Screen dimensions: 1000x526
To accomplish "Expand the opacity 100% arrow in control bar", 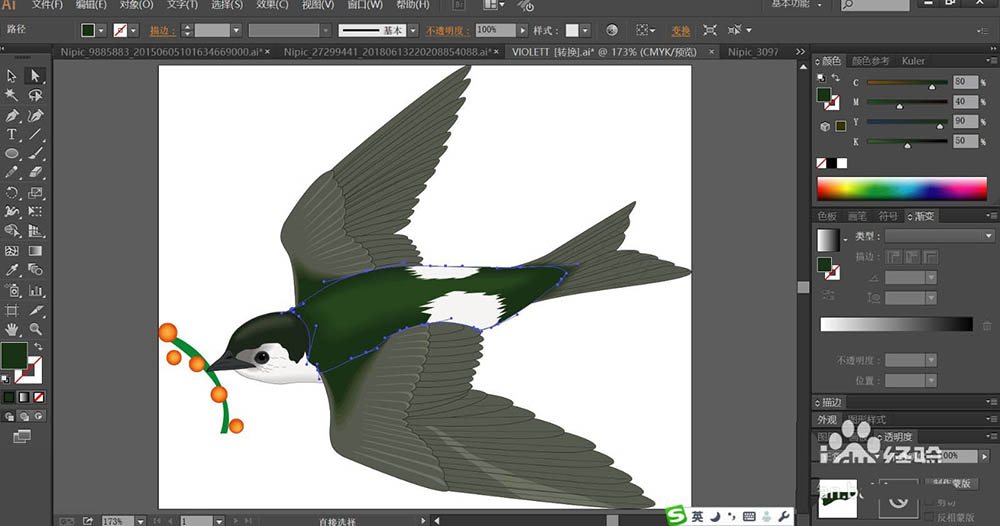I will [x=523, y=31].
